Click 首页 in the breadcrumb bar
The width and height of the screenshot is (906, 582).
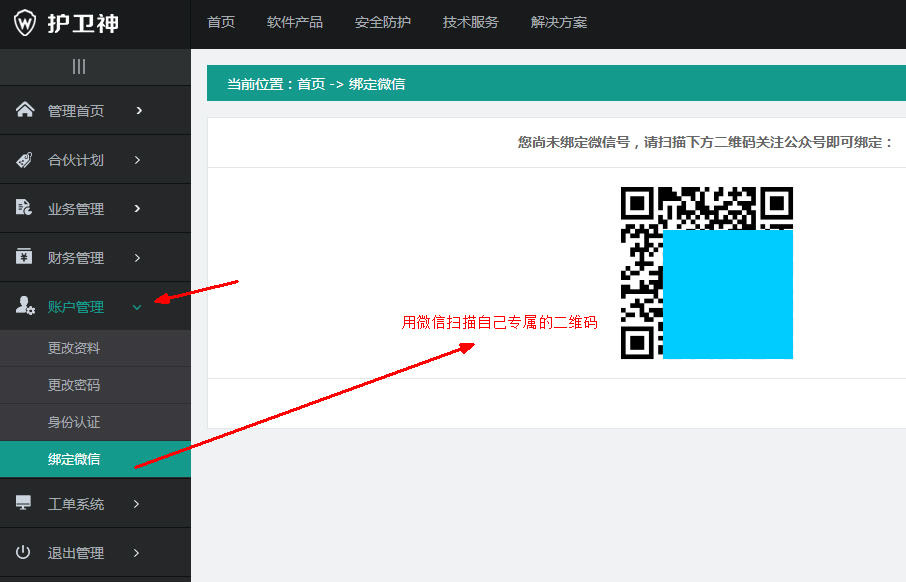[311, 84]
